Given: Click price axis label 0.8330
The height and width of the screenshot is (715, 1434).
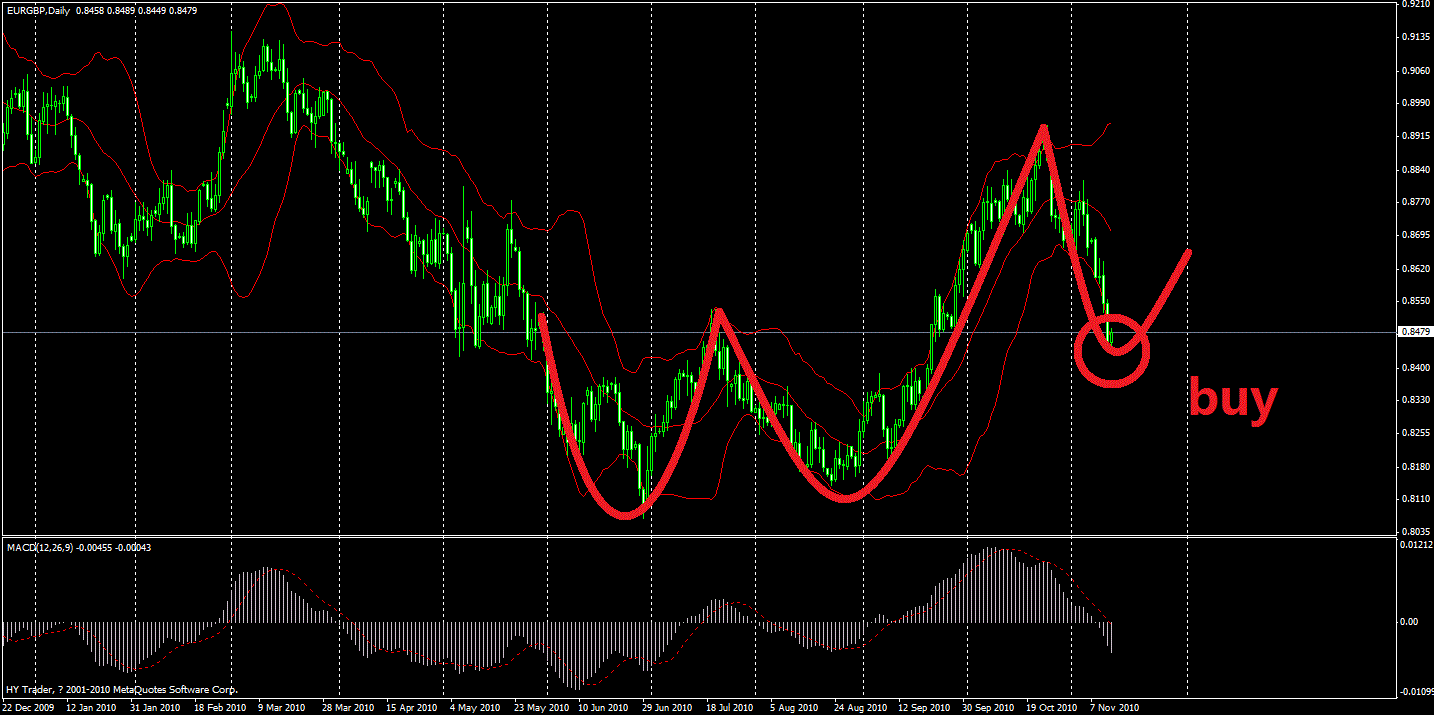Looking at the screenshot, I should pos(1415,400).
